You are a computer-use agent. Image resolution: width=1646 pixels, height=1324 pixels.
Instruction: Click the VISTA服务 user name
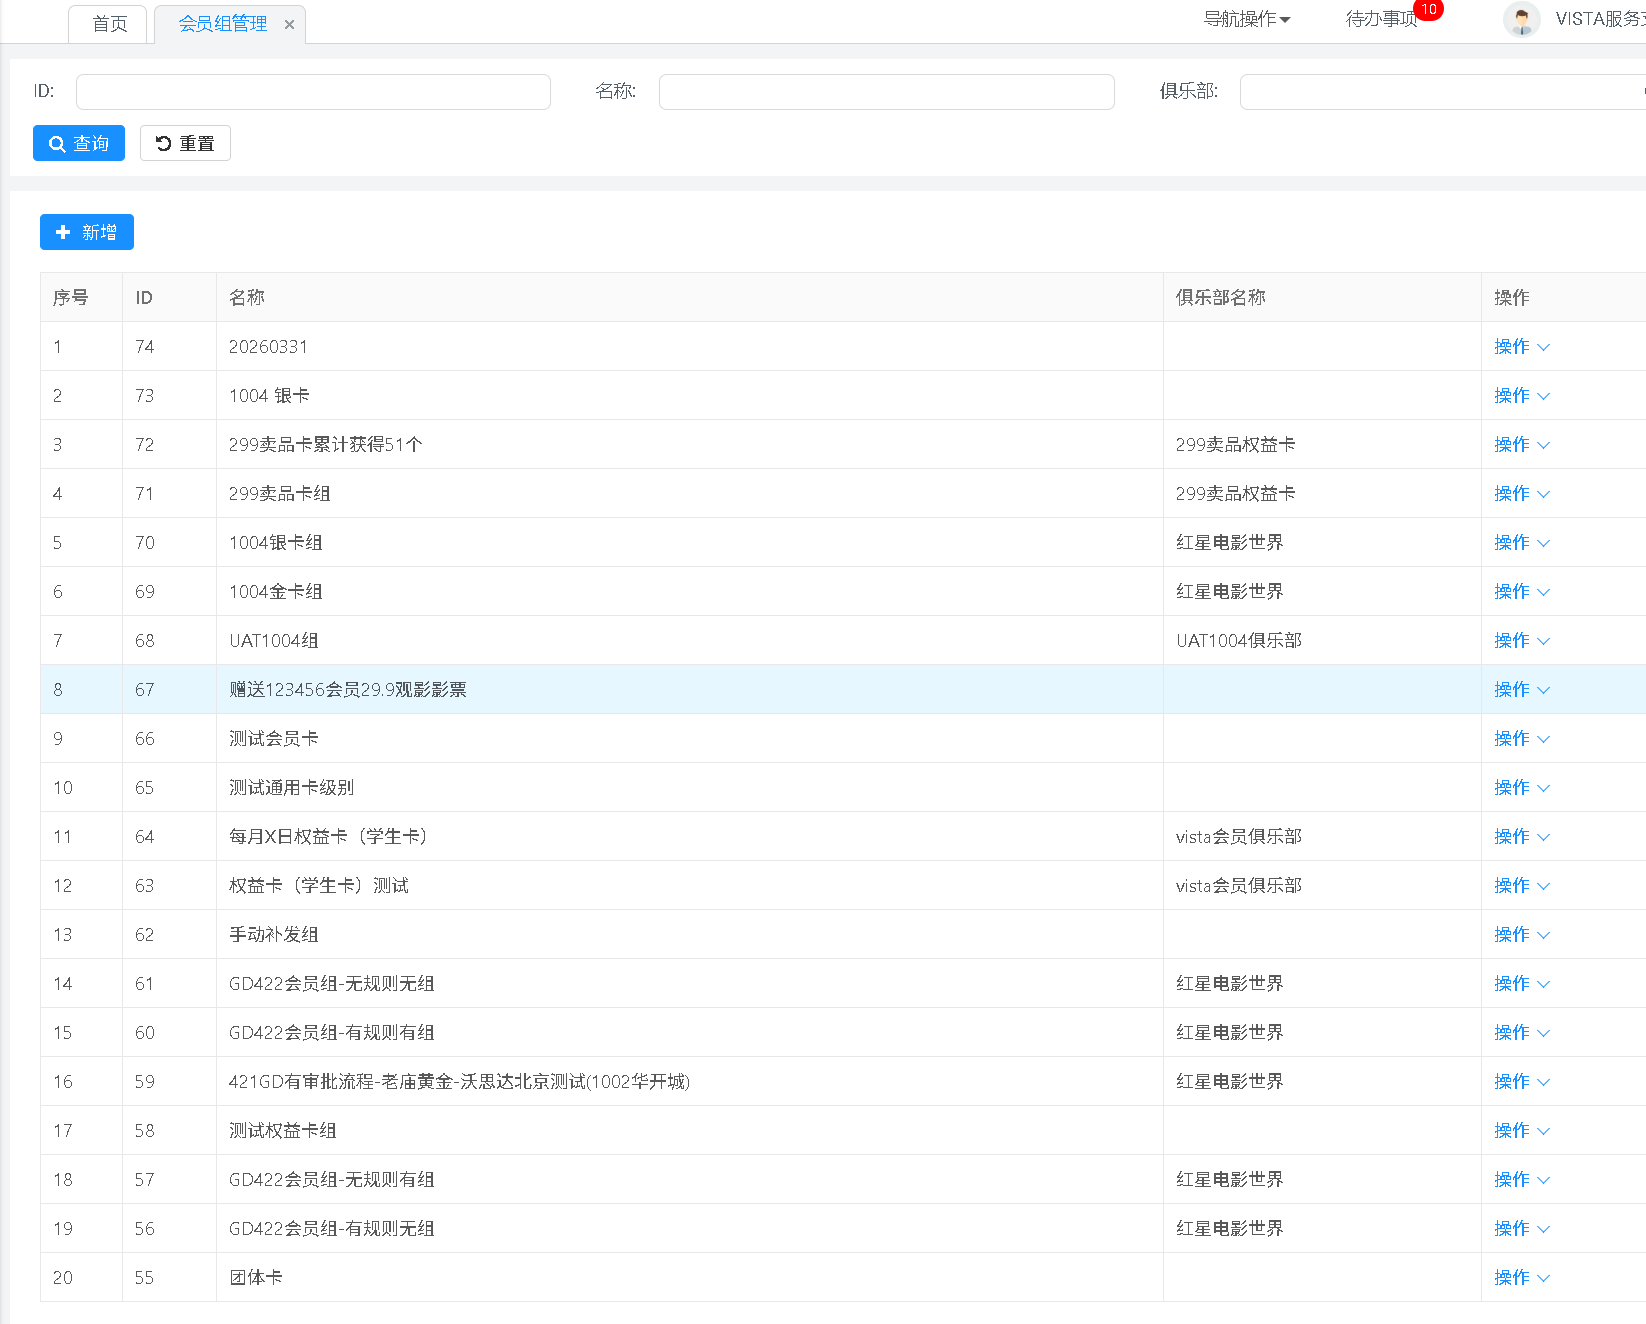(1600, 19)
